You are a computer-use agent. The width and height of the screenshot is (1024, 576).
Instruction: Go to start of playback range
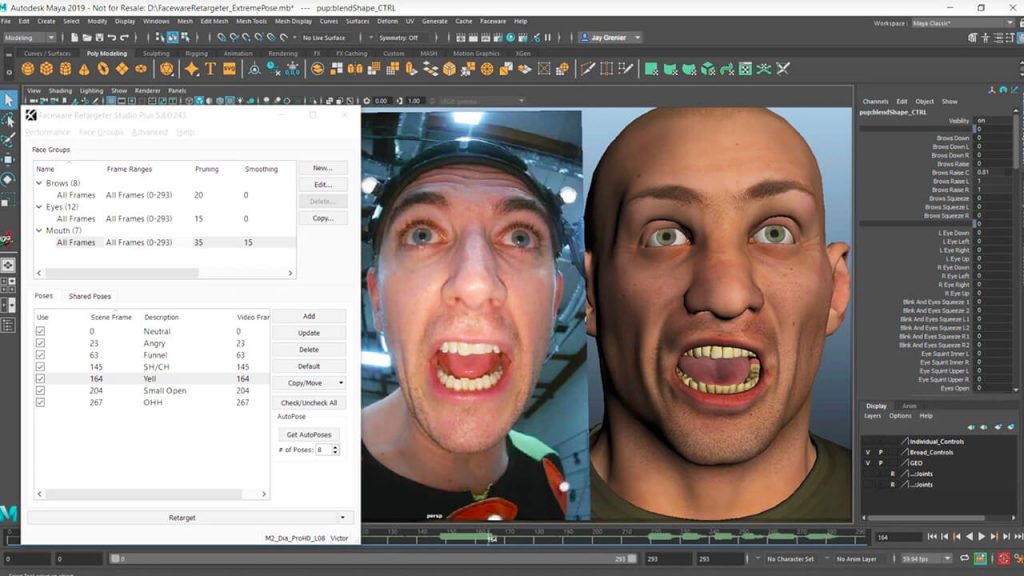pos(932,537)
